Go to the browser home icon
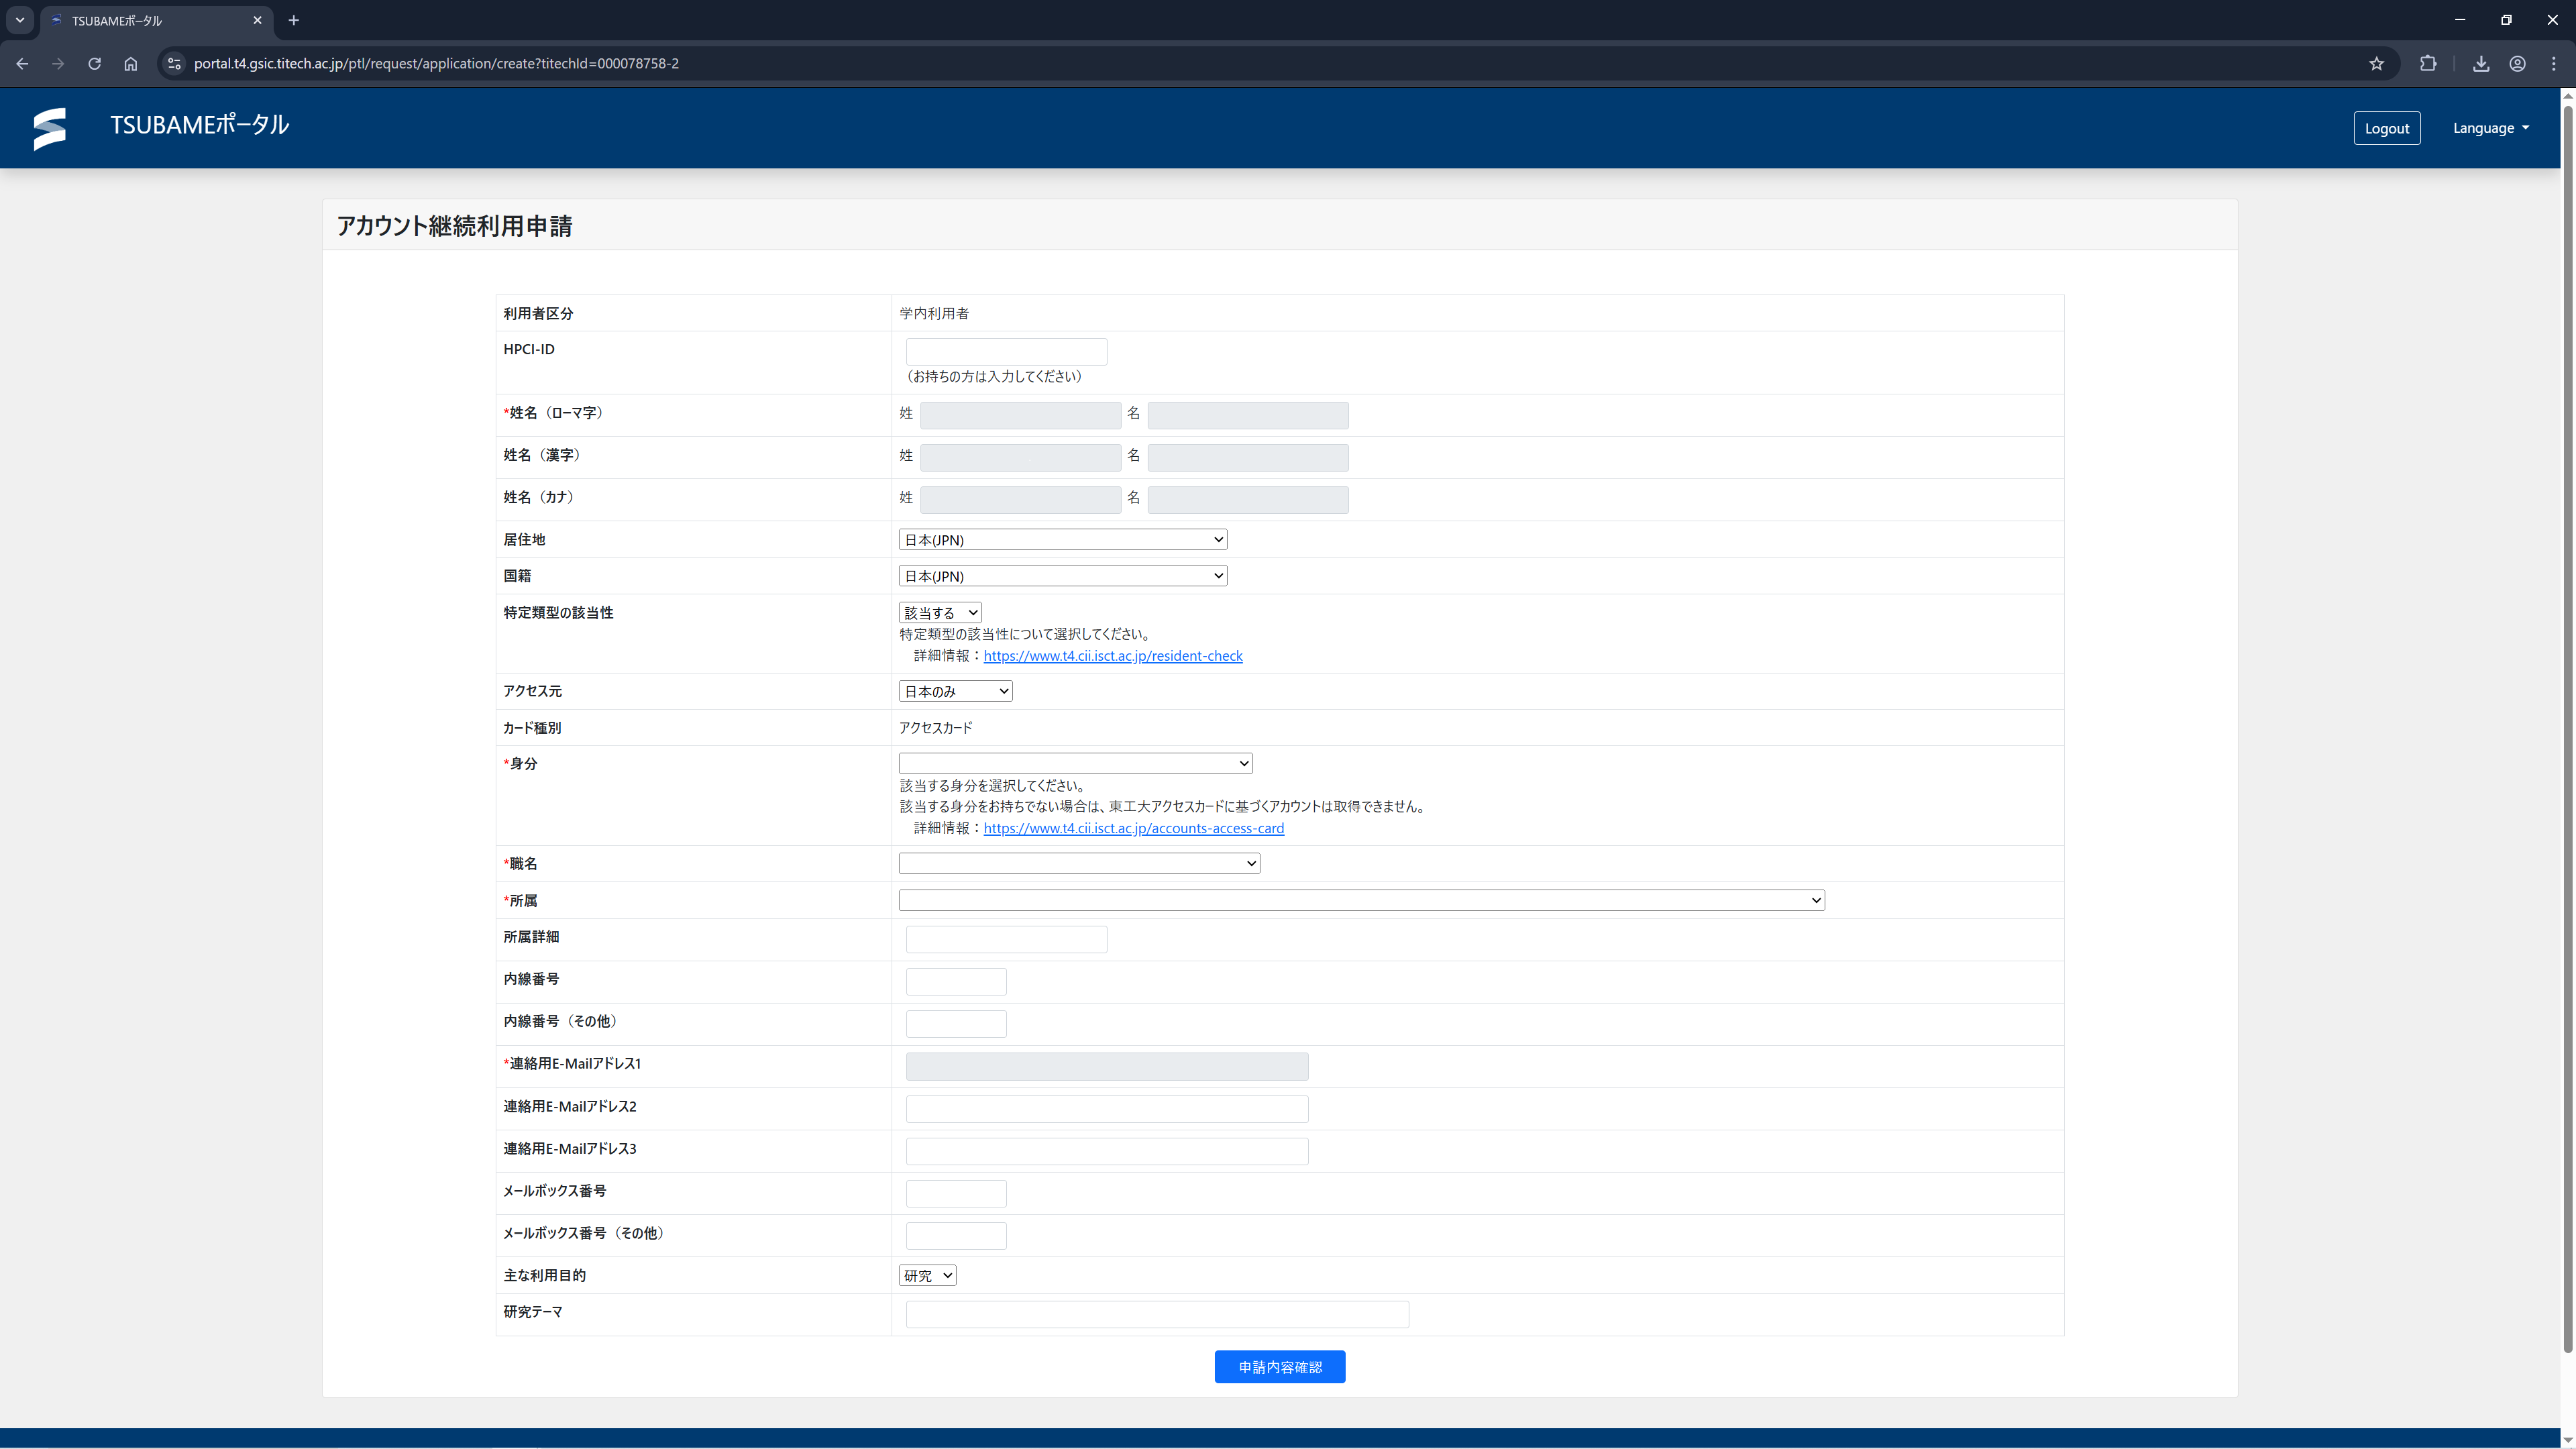Viewport: 2576px width, 1449px height. click(131, 64)
